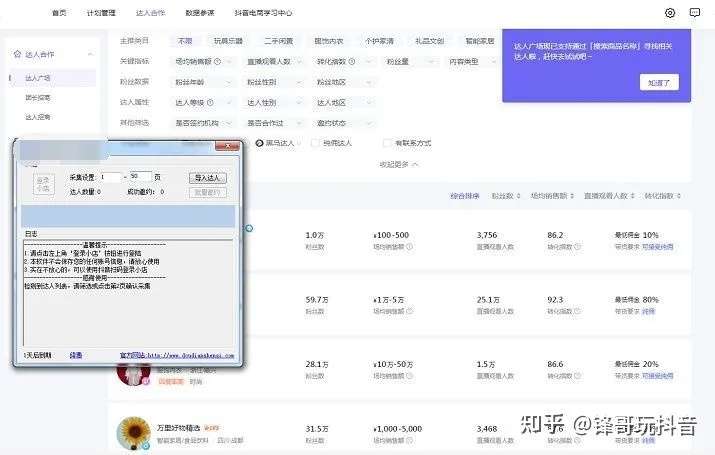Click 场均销售额 info icon in ¥1万-5万 row

409,311
